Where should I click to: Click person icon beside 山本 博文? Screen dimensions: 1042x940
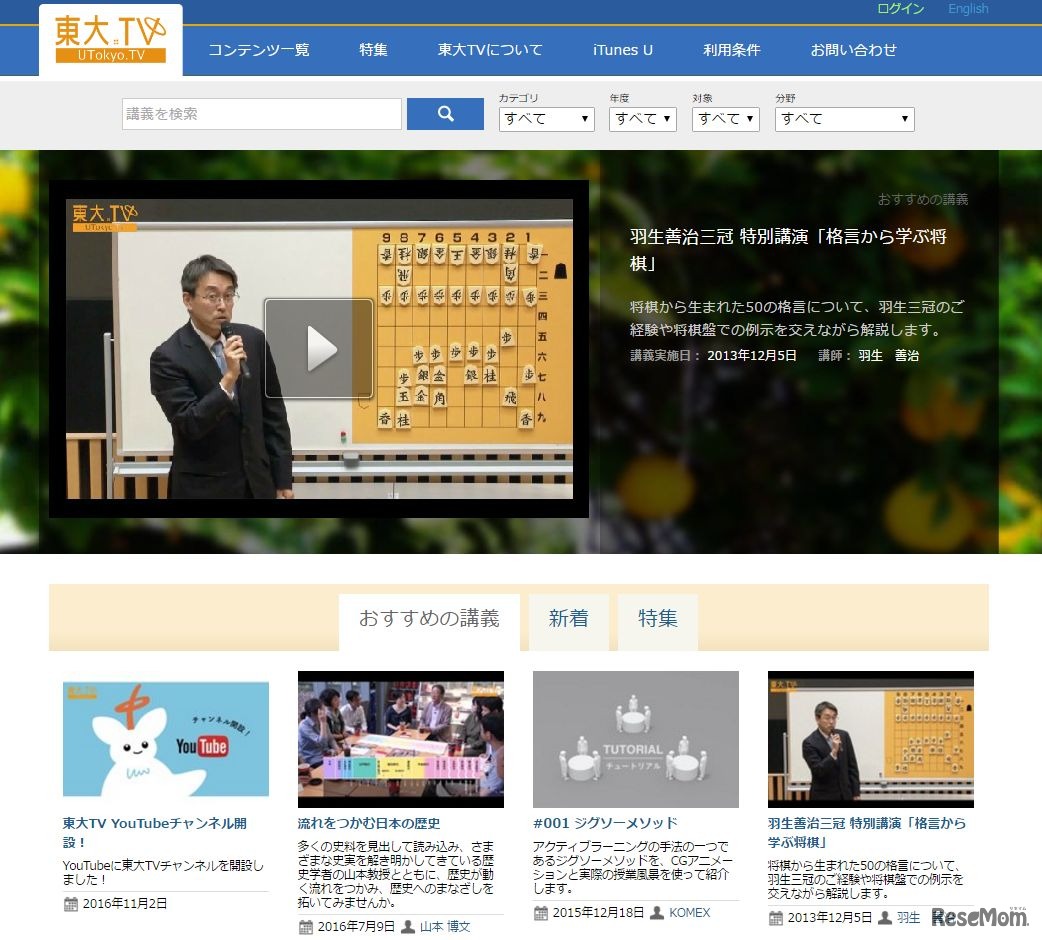pos(409,927)
